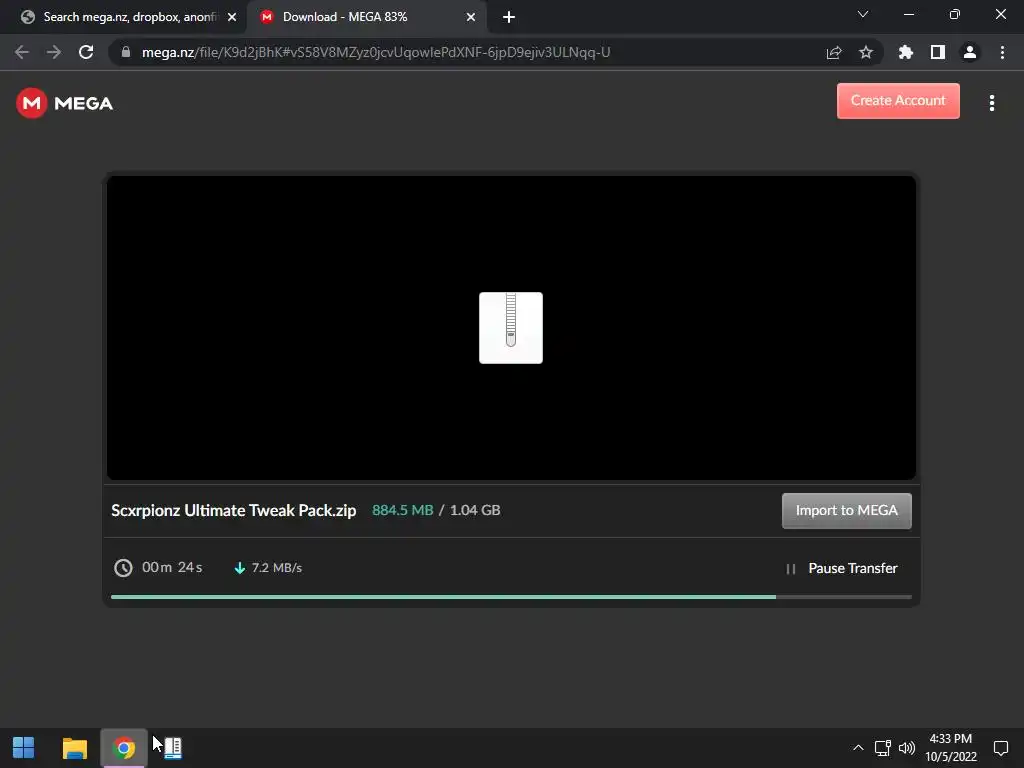The image size is (1024, 768).
Task: Go forward to the next page
Action: pyautogui.click(x=54, y=52)
